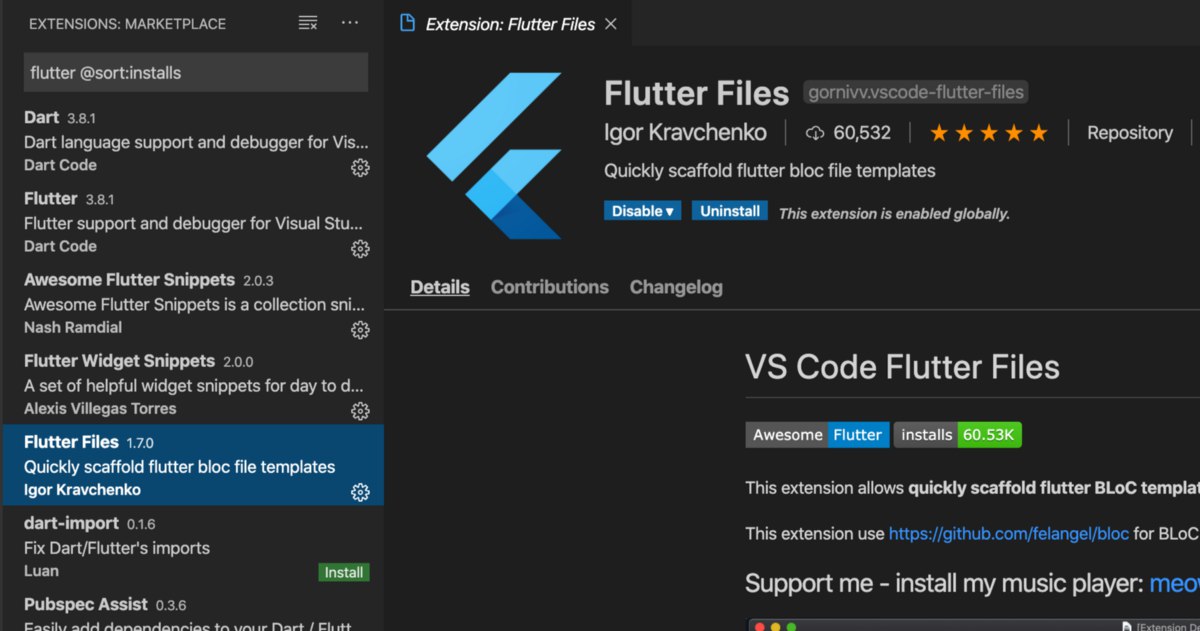Viewport: 1200px width, 631px height.
Task: Open the manage gear for Flutter extension
Action: 360,248
